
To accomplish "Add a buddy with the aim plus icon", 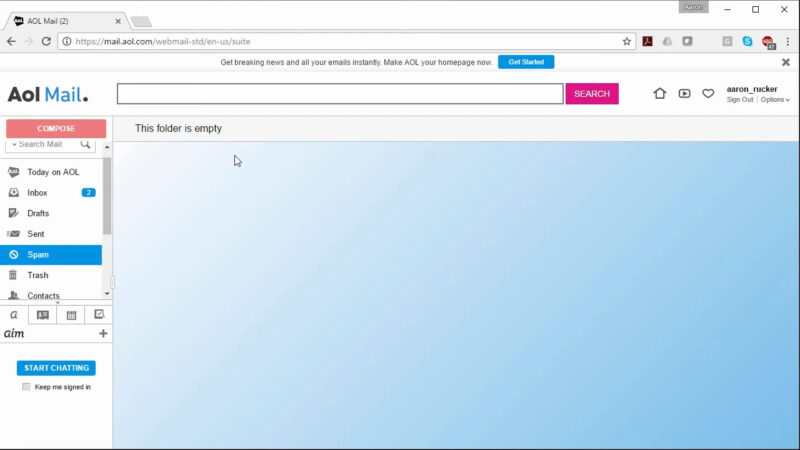I will 103,334.
